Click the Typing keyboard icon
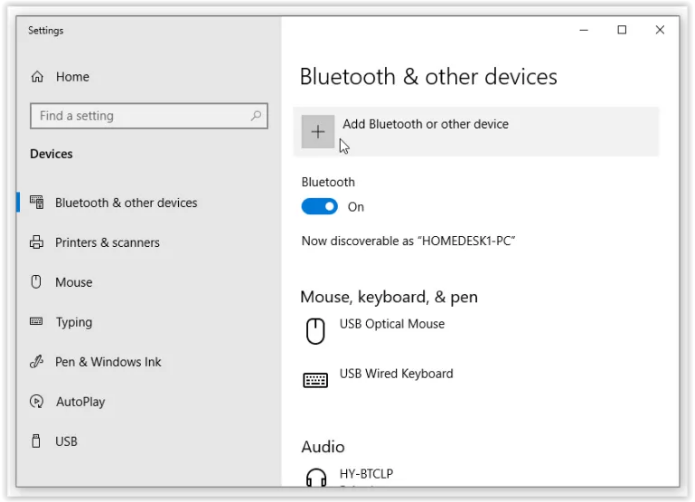This screenshot has height=502, width=695. click(37, 322)
